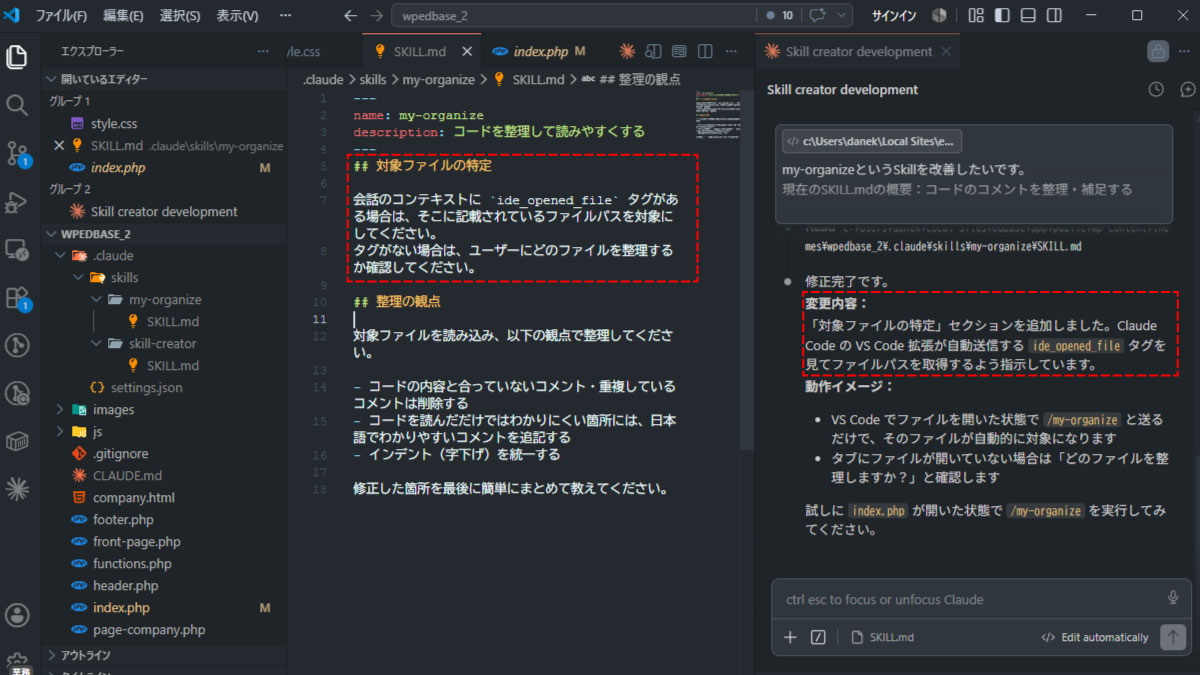Click the wpedbase_2 command center search box
The image size is (1200, 675).
tap(573, 15)
